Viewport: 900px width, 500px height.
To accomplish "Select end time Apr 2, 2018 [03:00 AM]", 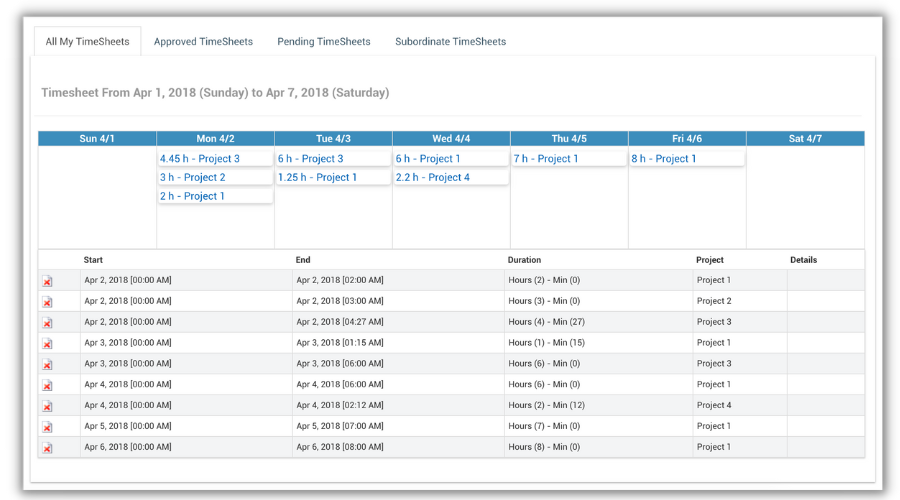I will click(340, 301).
